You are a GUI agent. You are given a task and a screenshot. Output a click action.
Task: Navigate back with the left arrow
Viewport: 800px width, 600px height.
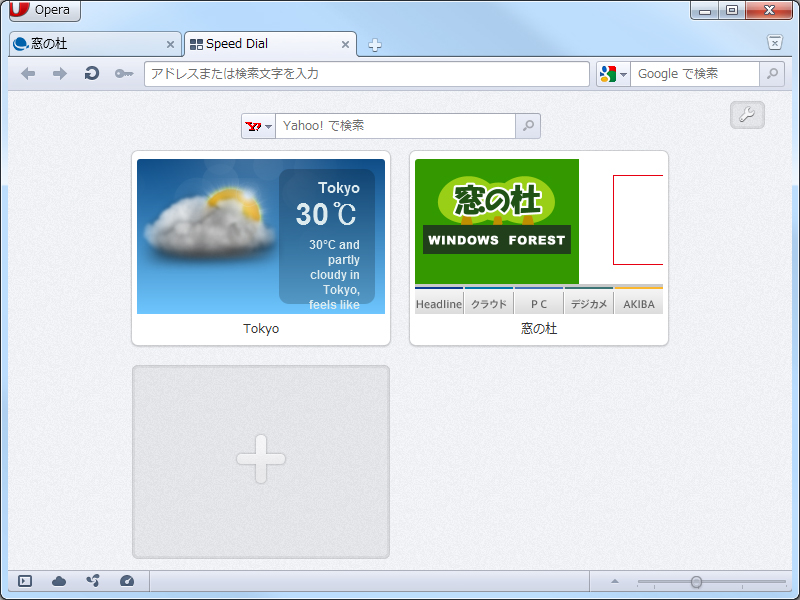click(27, 73)
